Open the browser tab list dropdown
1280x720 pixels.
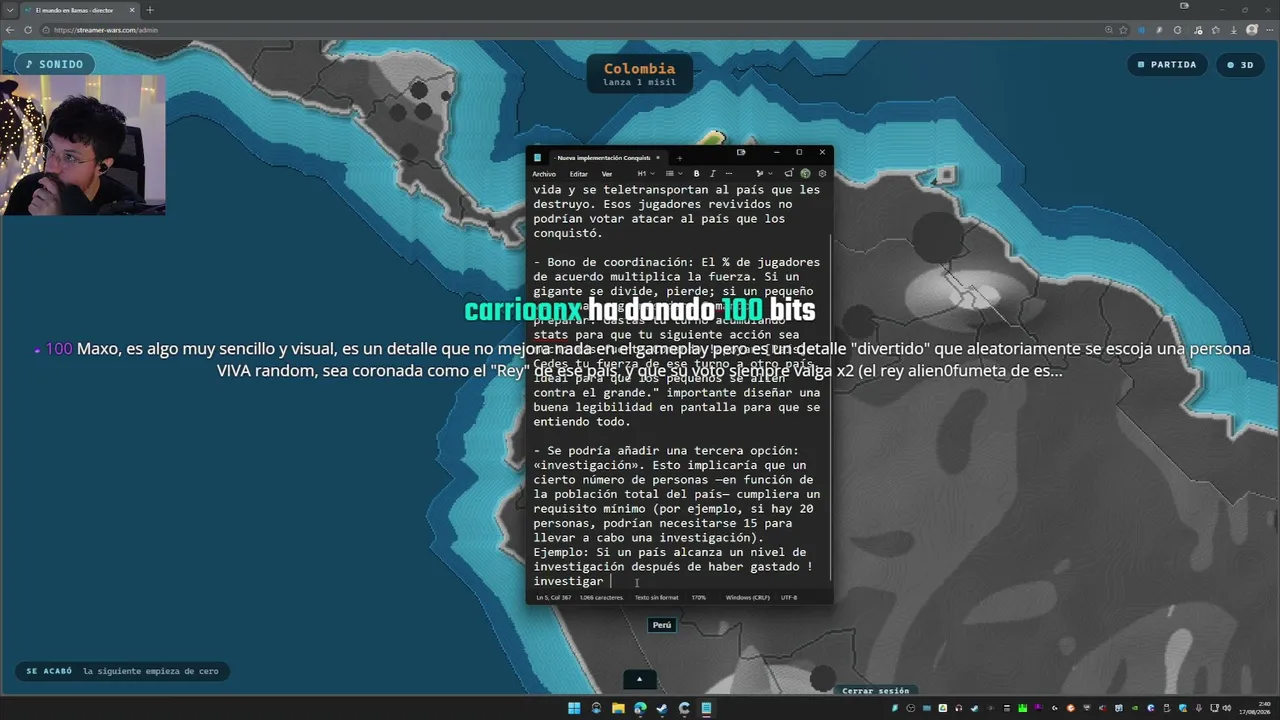click(9, 10)
